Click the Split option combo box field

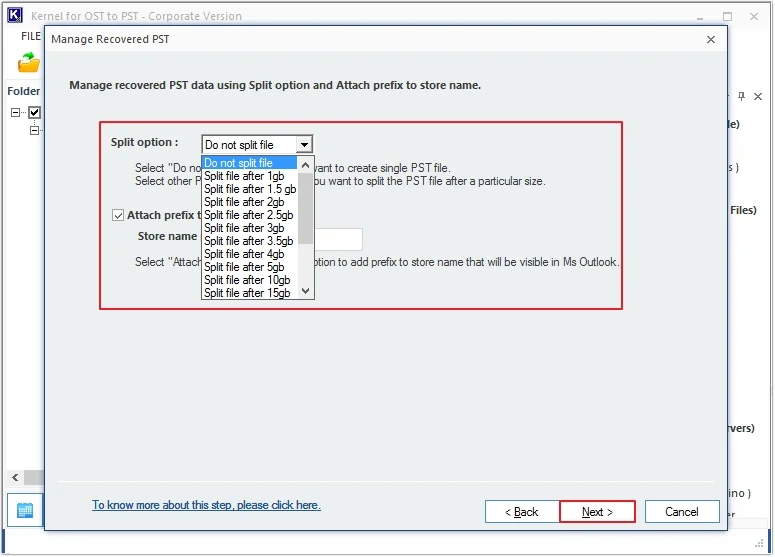click(257, 145)
